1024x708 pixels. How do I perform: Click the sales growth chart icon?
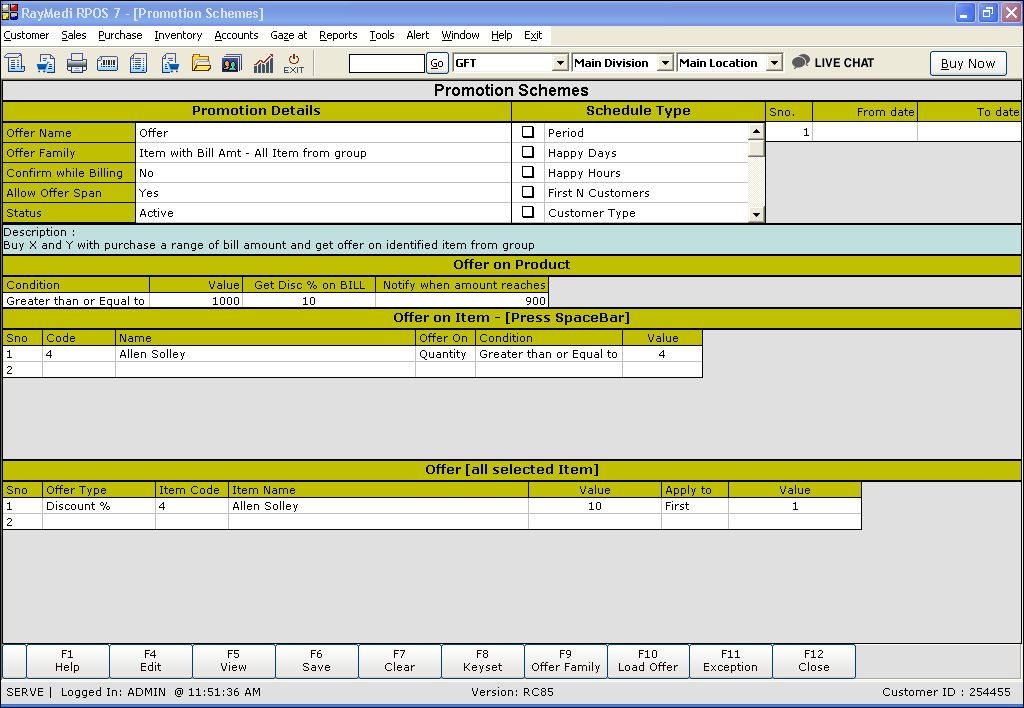tap(263, 63)
